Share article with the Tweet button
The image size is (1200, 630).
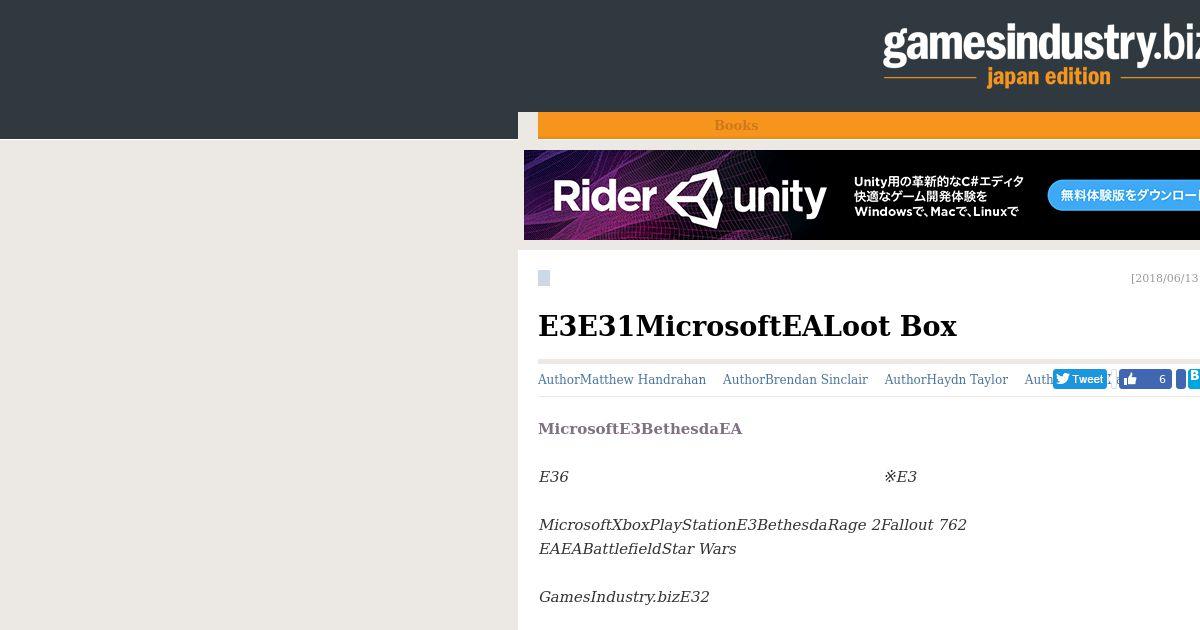tap(1080, 379)
